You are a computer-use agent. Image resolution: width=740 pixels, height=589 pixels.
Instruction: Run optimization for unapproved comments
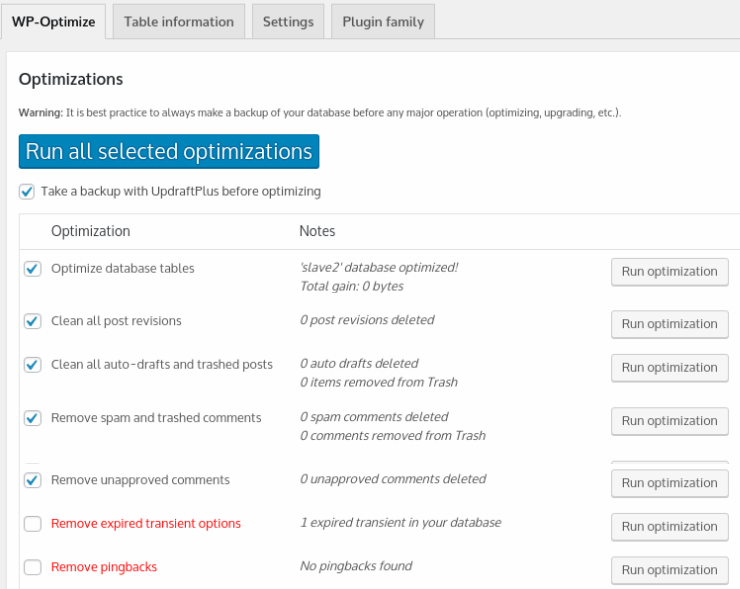(x=669, y=483)
